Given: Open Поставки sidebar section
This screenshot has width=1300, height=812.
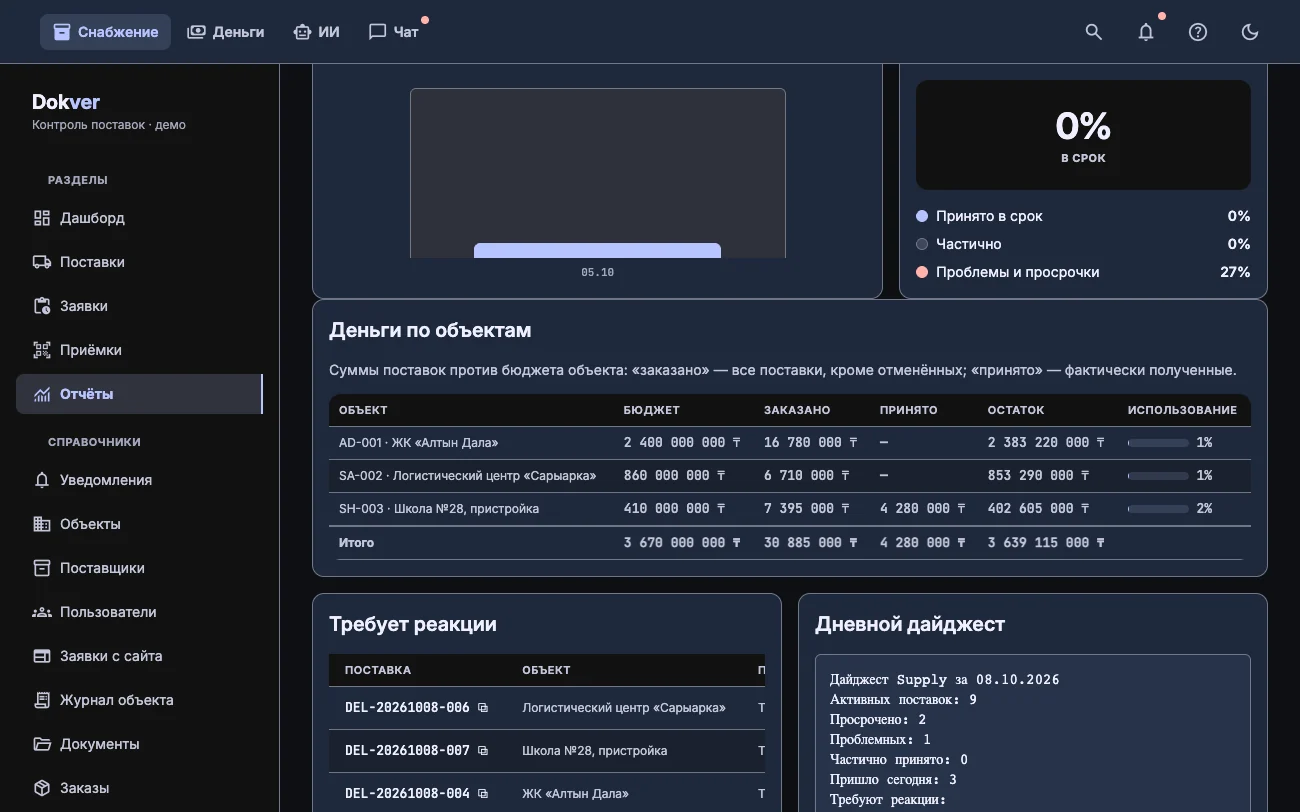Looking at the screenshot, I should pyautogui.click(x=140, y=262).
